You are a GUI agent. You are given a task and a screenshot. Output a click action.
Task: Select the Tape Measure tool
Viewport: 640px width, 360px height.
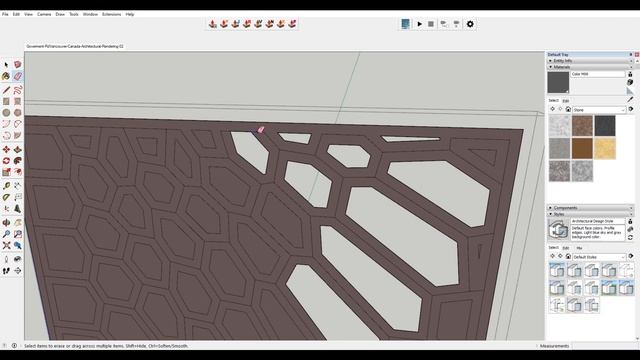pos(6,186)
